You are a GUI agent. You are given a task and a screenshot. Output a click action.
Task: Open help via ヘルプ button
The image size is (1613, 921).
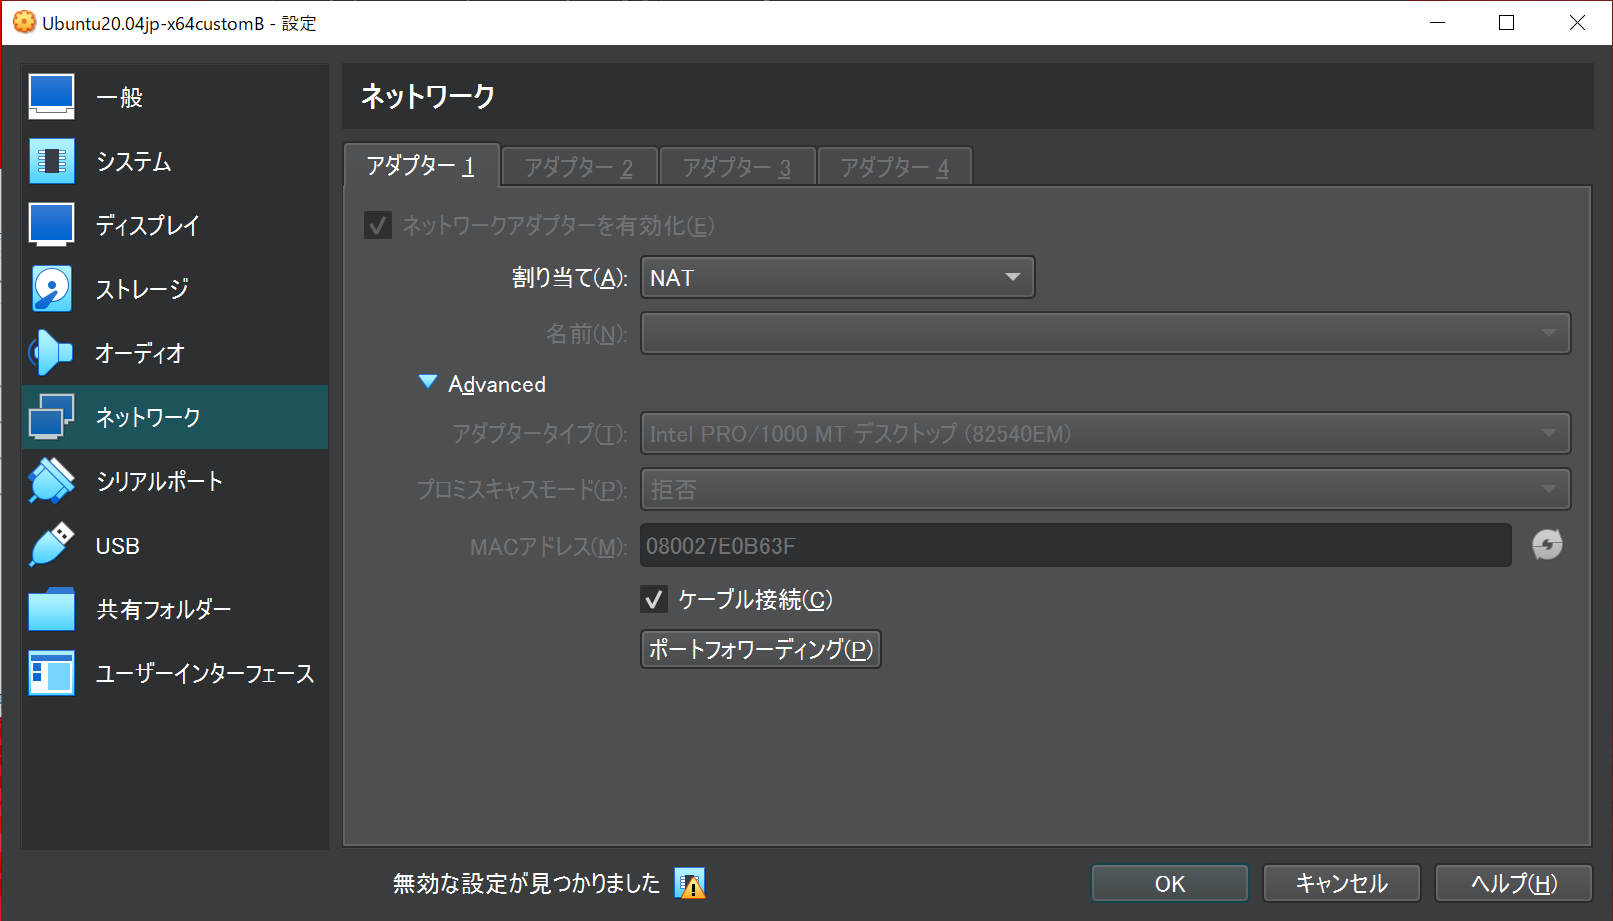pyautogui.click(x=1514, y=883)
